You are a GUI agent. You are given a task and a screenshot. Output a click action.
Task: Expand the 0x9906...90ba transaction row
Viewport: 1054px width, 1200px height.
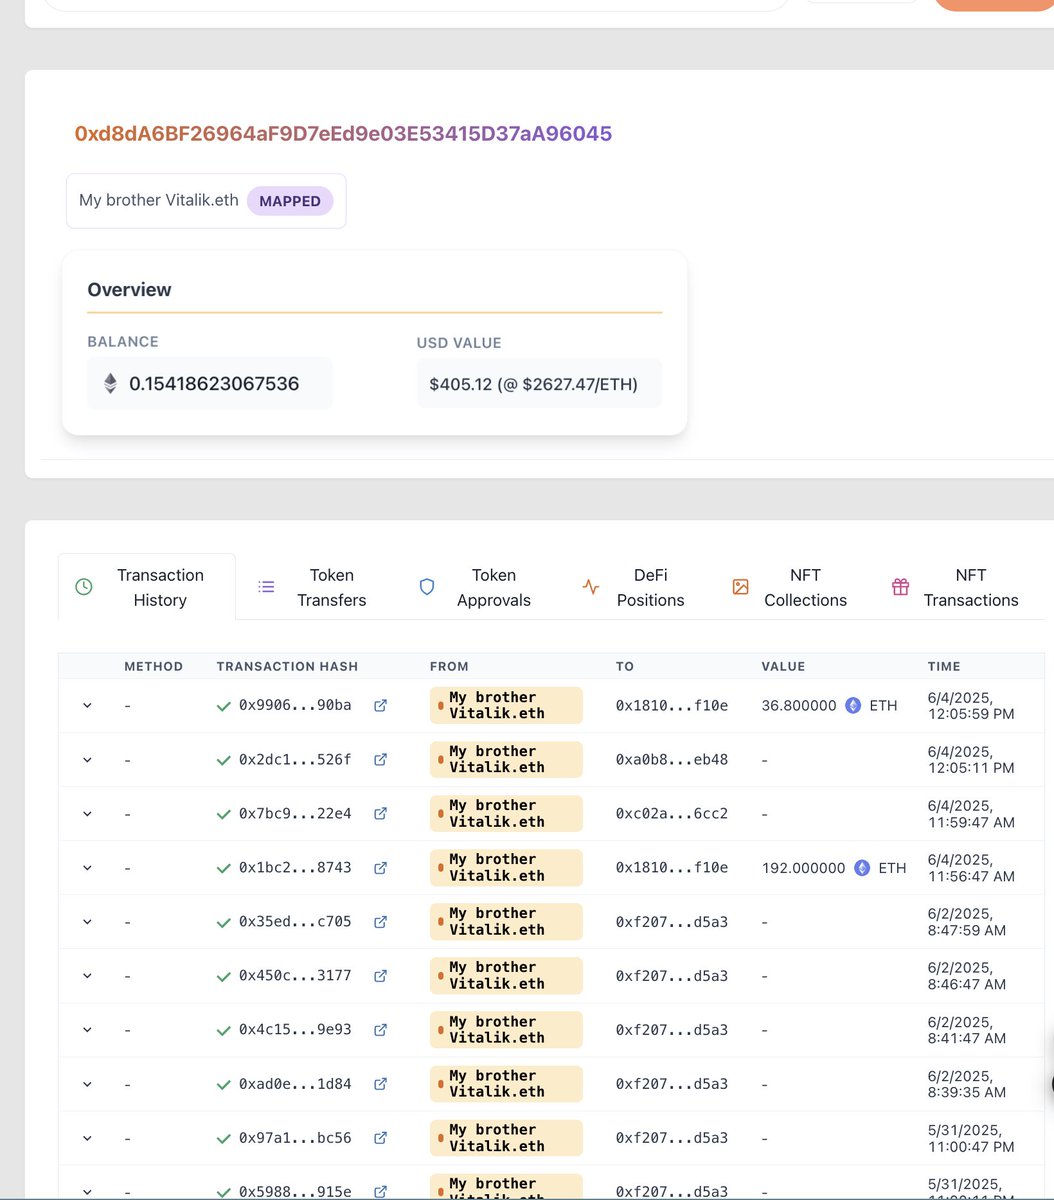87,706
